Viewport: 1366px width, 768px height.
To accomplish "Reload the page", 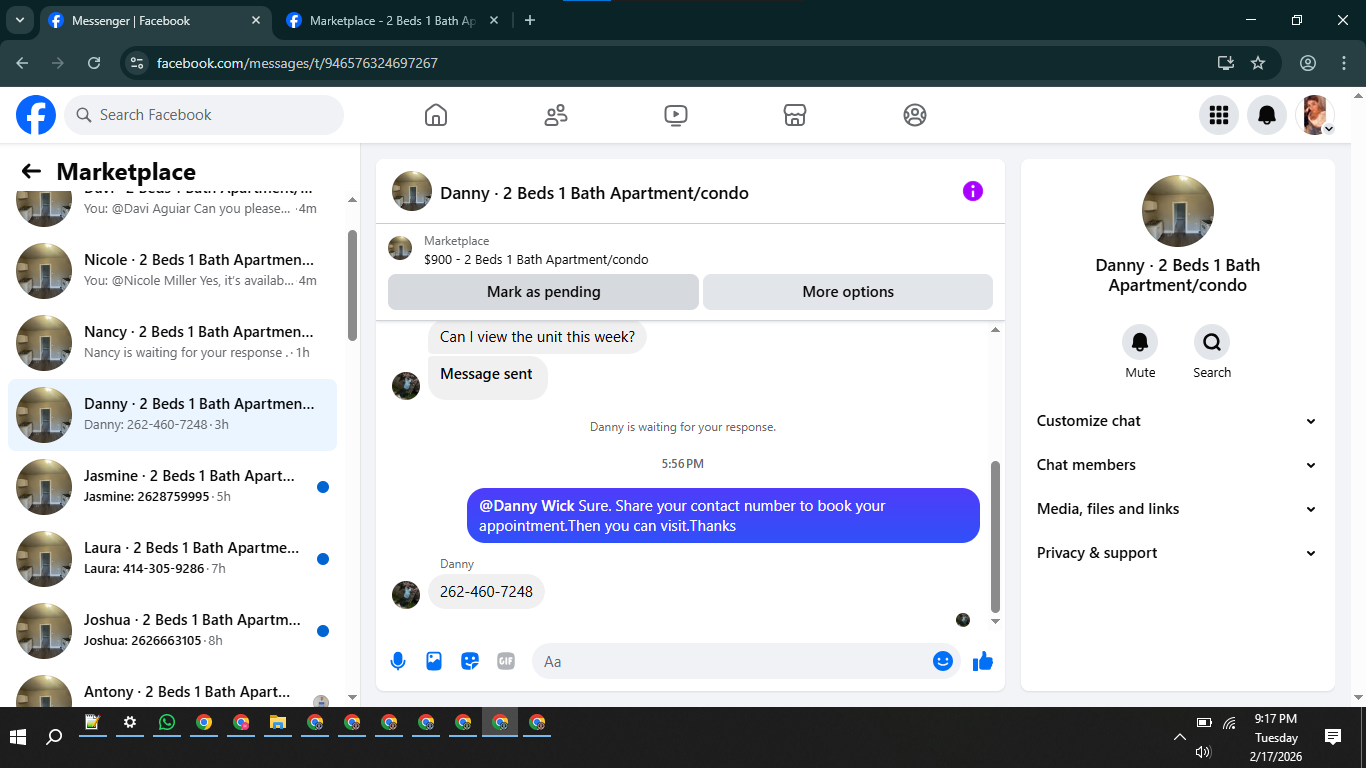I will click(94, 63).
